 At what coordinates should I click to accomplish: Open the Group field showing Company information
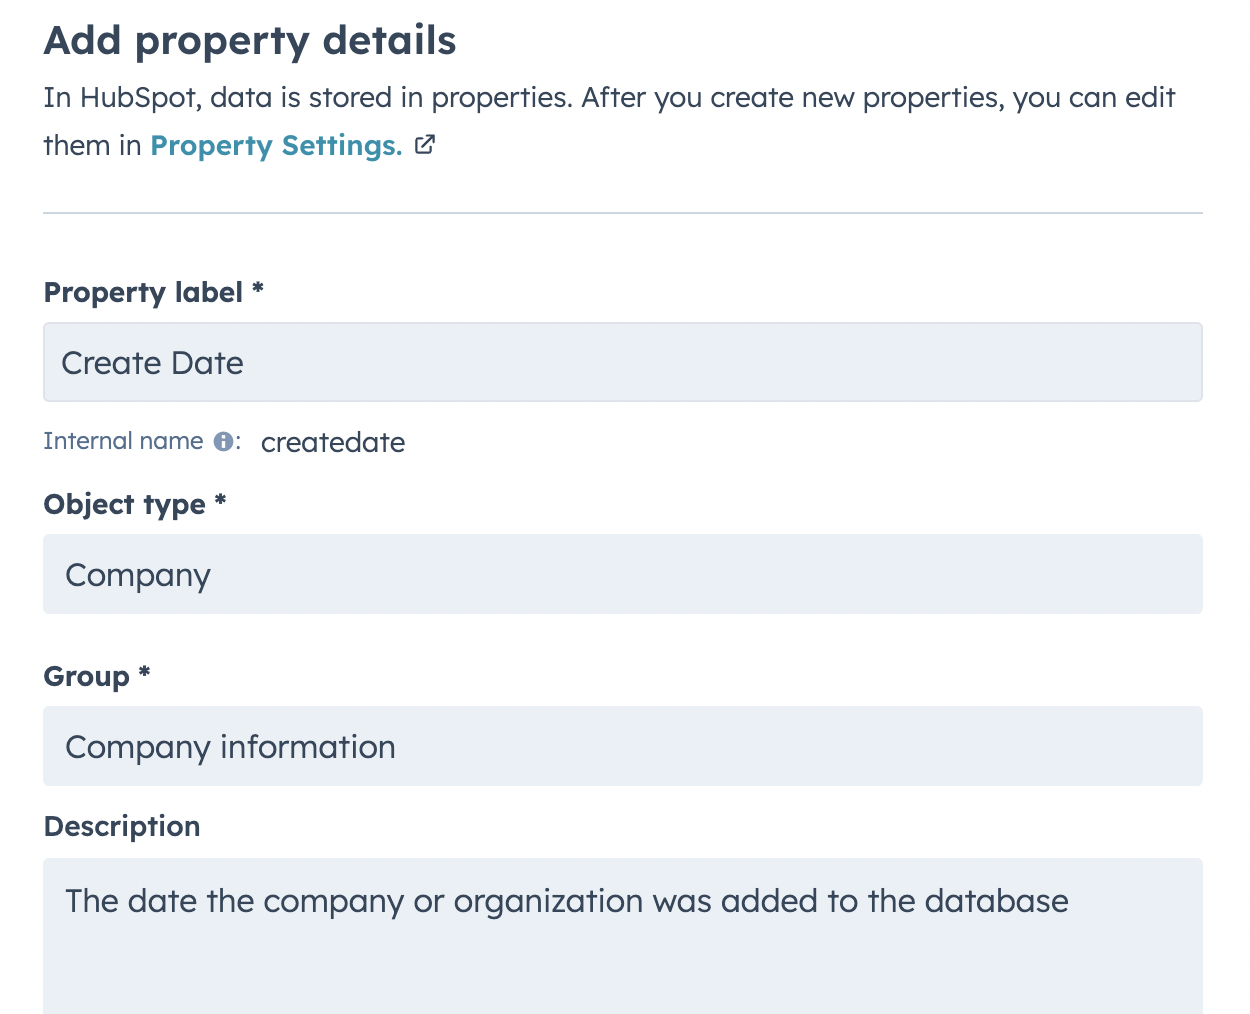point(622,746)
